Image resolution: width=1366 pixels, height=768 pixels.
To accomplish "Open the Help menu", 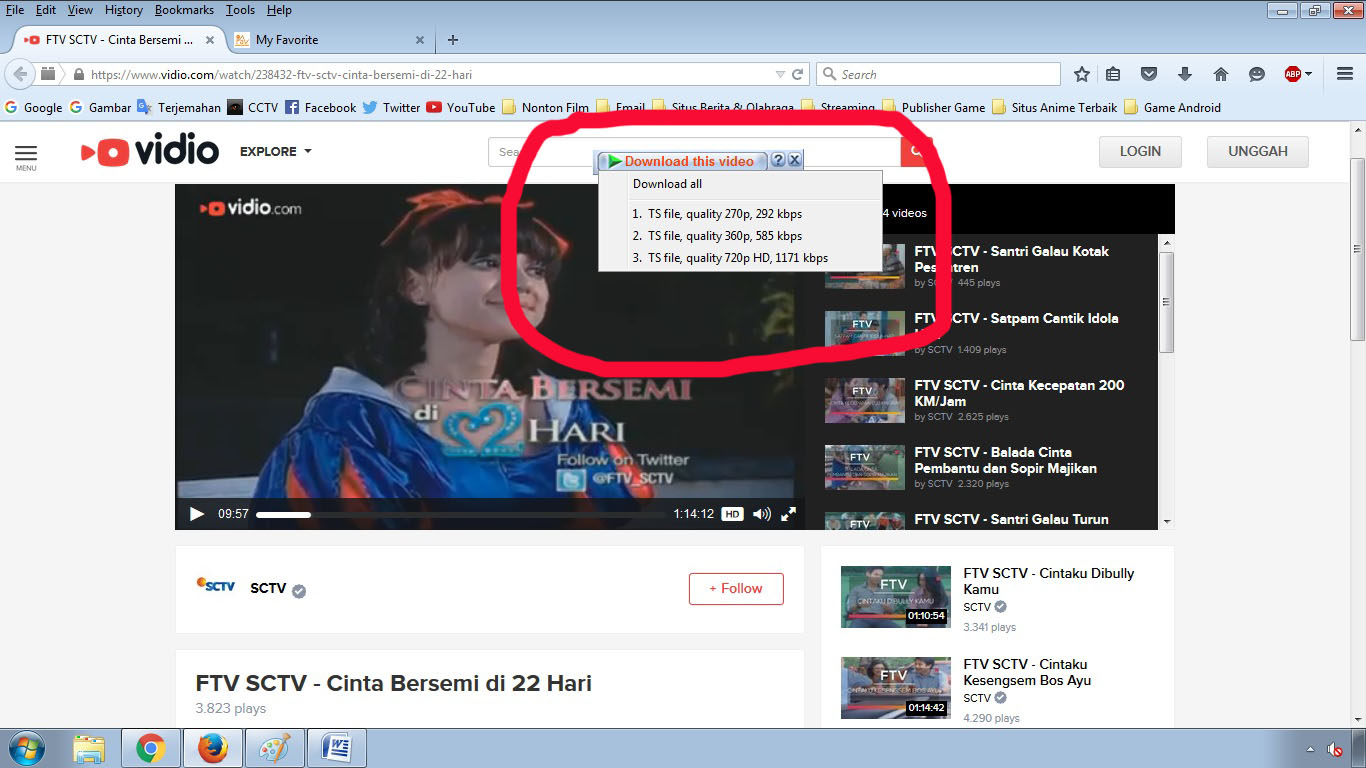I will (279, 10).
